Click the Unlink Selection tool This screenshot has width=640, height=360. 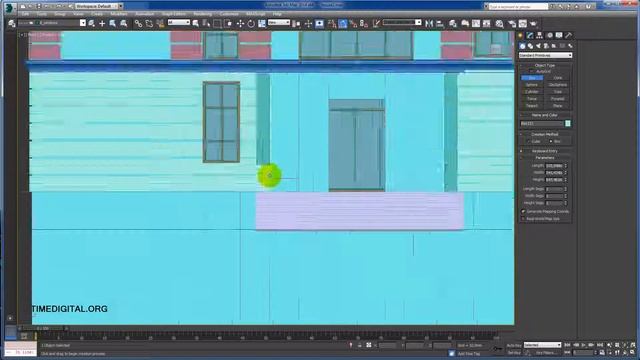tap(149, 24)
